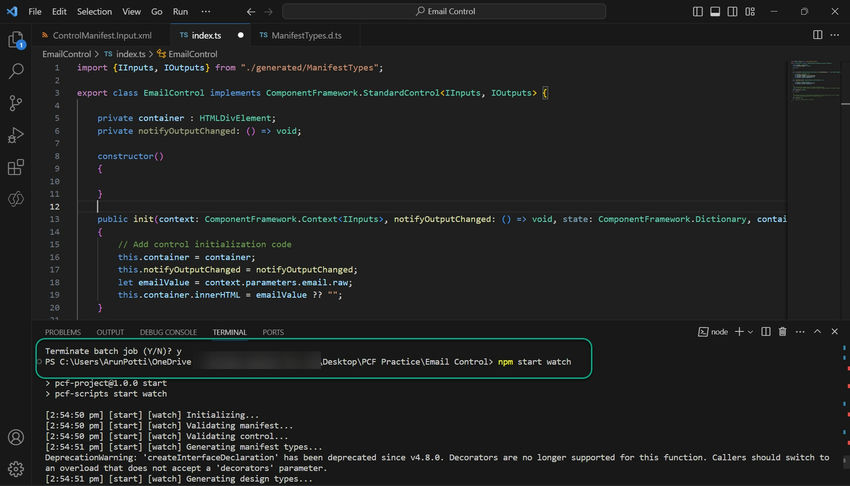Click EmailControl folder in breadcrumb

[67, 54]
